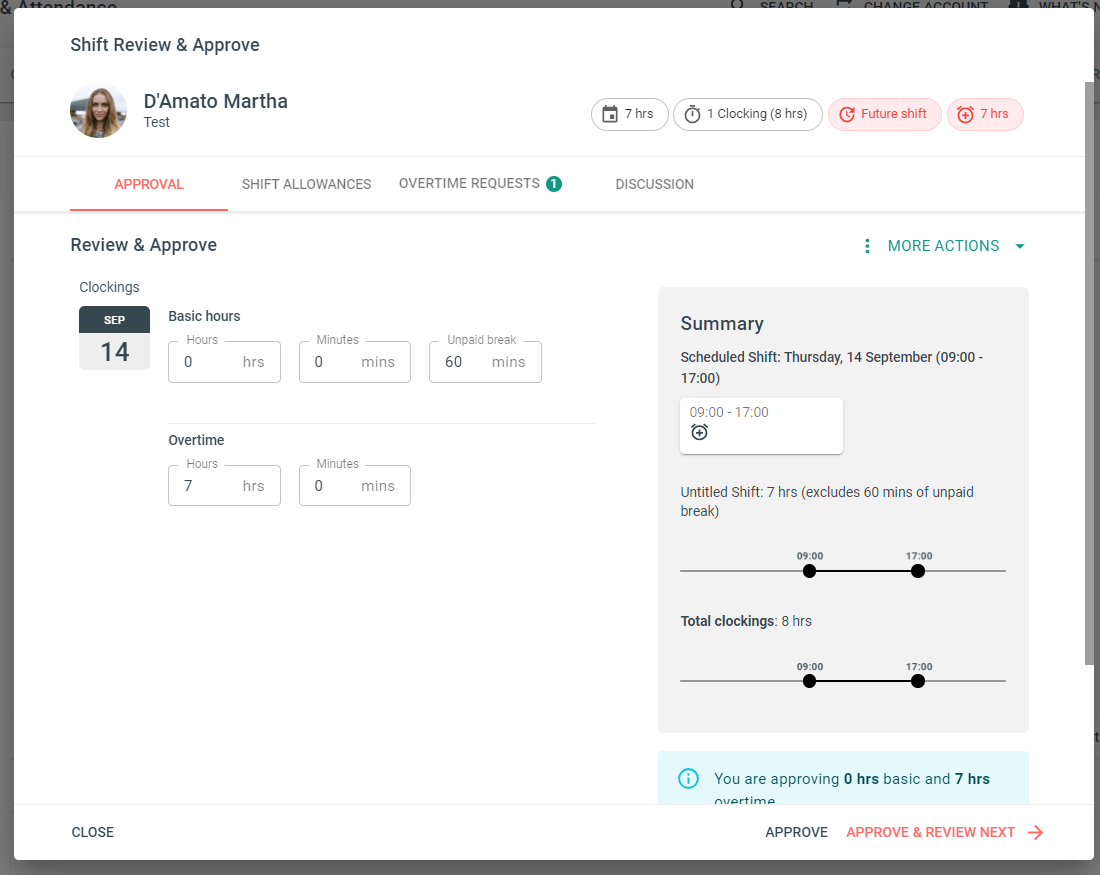Focus the Basic hours Hours field
1100x875 pixels.
pyautogui.click(x=224, y=362)
